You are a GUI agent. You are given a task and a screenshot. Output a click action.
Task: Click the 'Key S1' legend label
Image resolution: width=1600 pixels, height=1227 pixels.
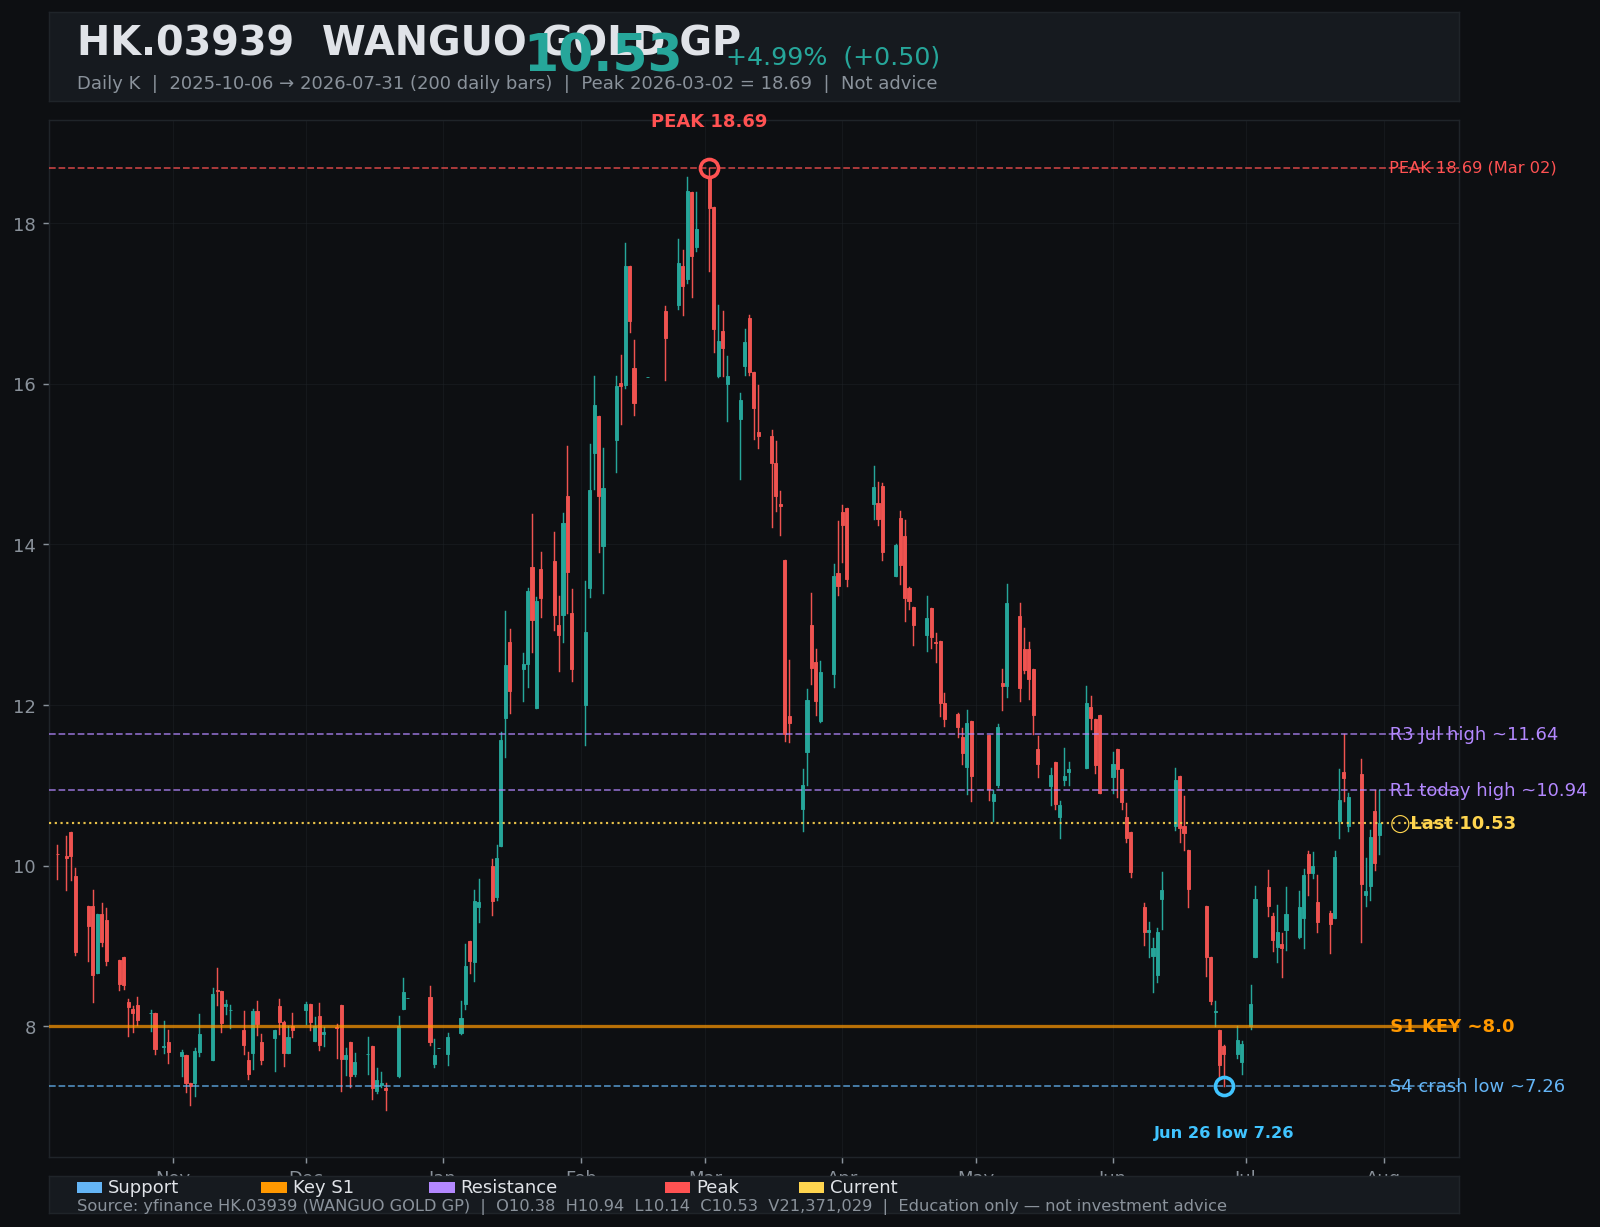coord(323,1187)
